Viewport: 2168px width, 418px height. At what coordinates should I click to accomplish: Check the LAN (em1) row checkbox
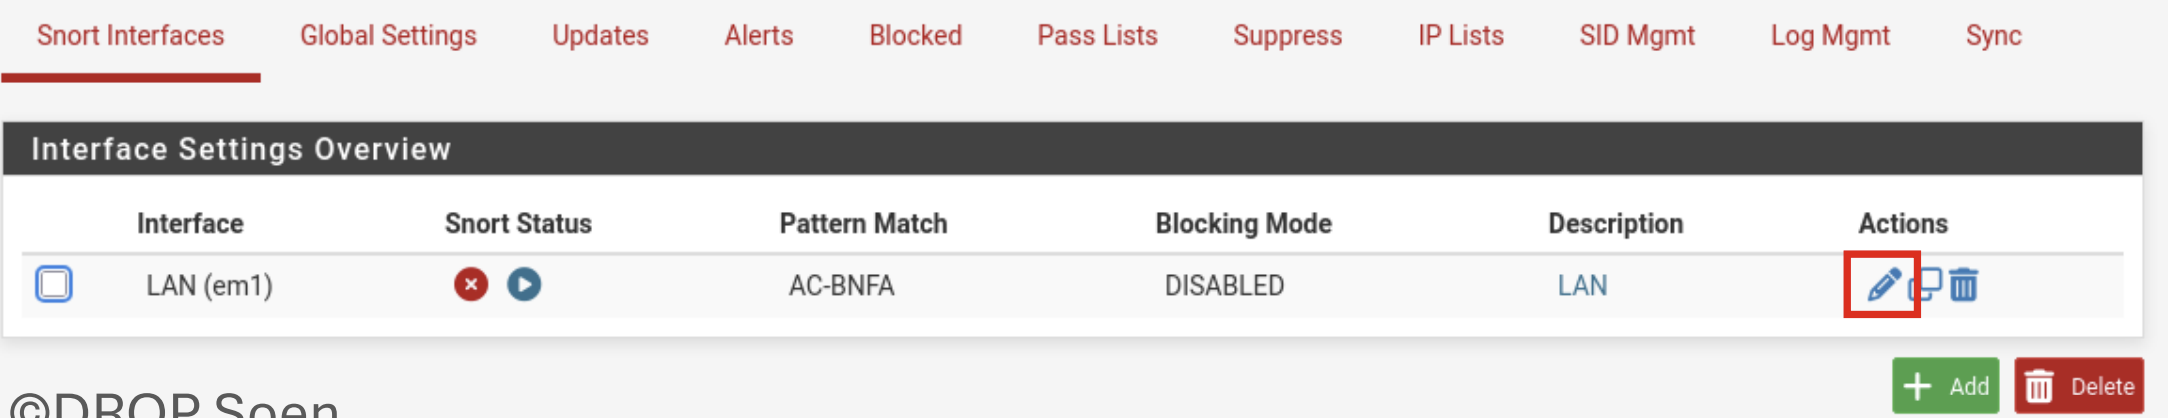click(x=54, y=284)
